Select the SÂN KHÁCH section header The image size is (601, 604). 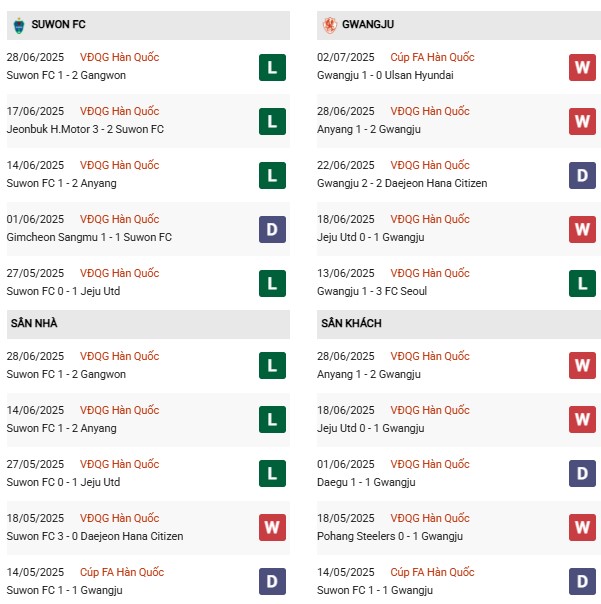[351, 324]
